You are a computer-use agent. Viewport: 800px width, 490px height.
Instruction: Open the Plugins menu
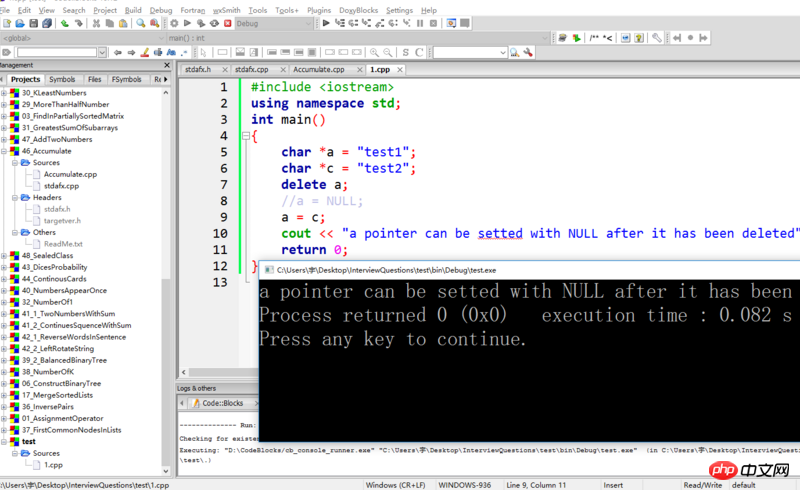click(319, 10)
